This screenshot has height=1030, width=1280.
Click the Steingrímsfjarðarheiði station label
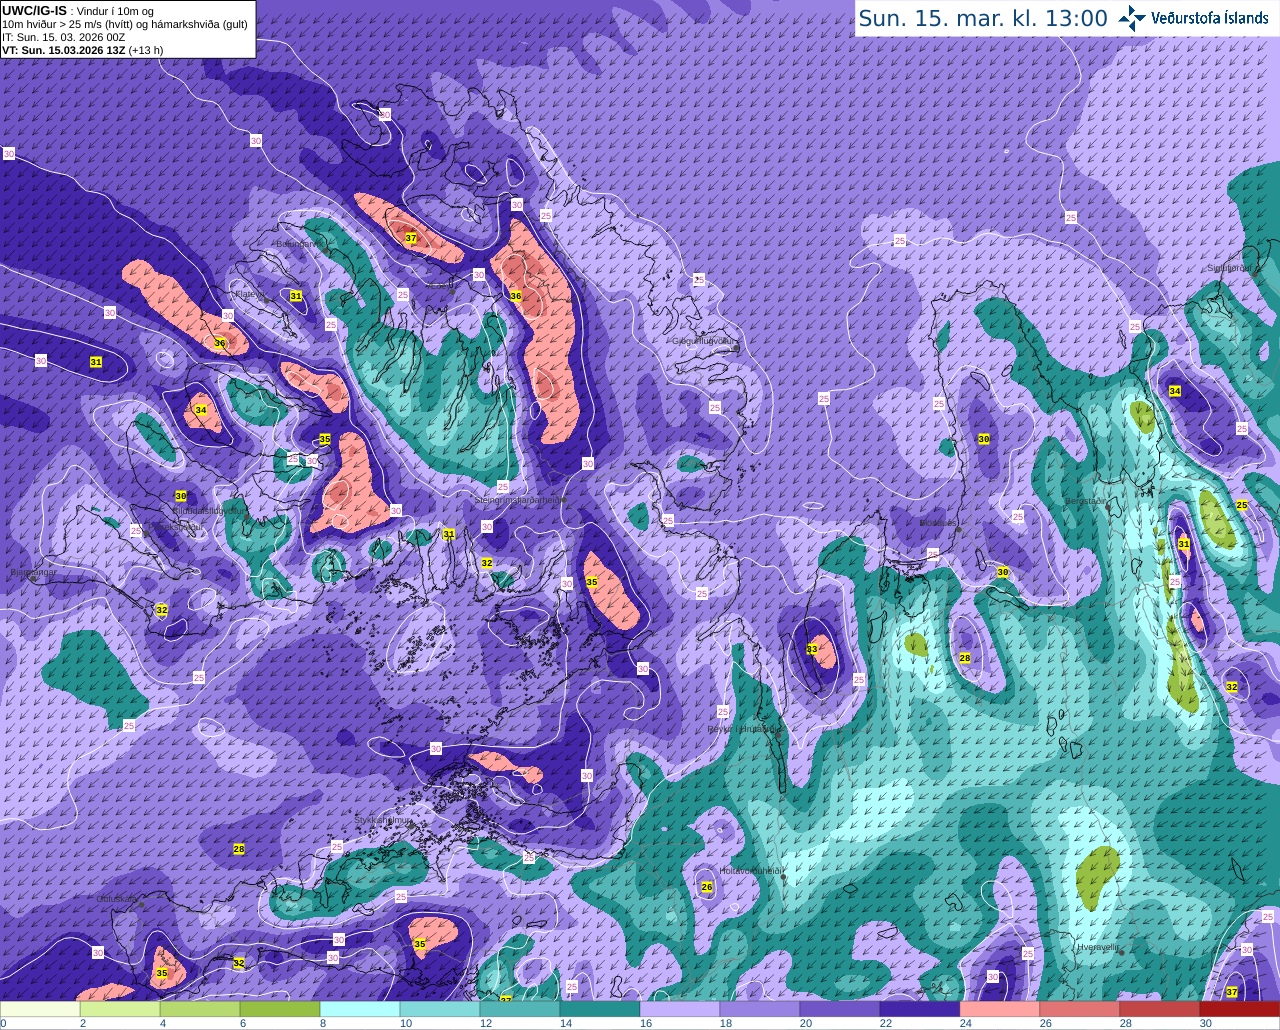(520, 499)
